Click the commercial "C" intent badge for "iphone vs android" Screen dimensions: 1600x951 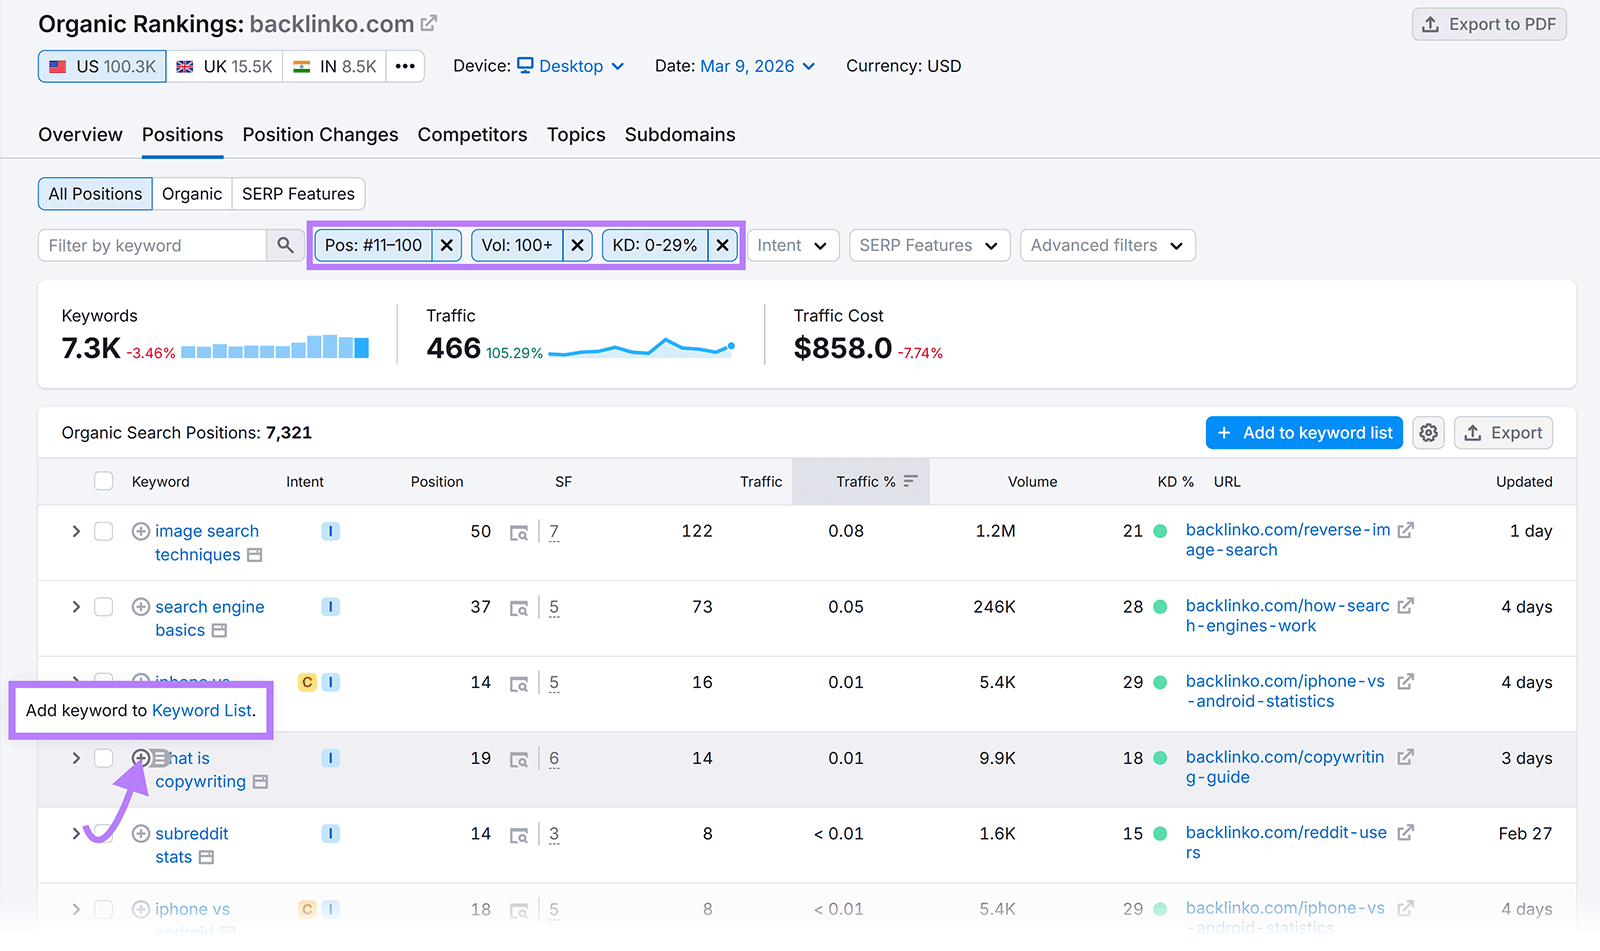[307, 682]
